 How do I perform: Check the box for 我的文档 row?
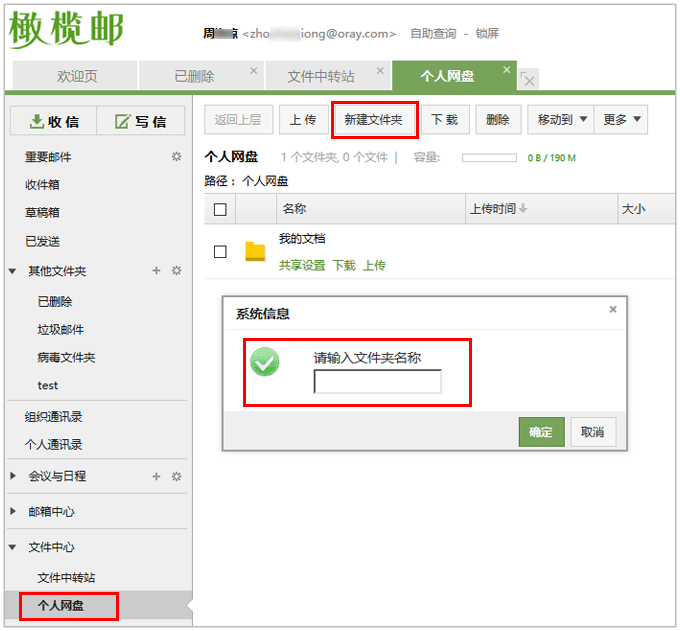[220, 252]
